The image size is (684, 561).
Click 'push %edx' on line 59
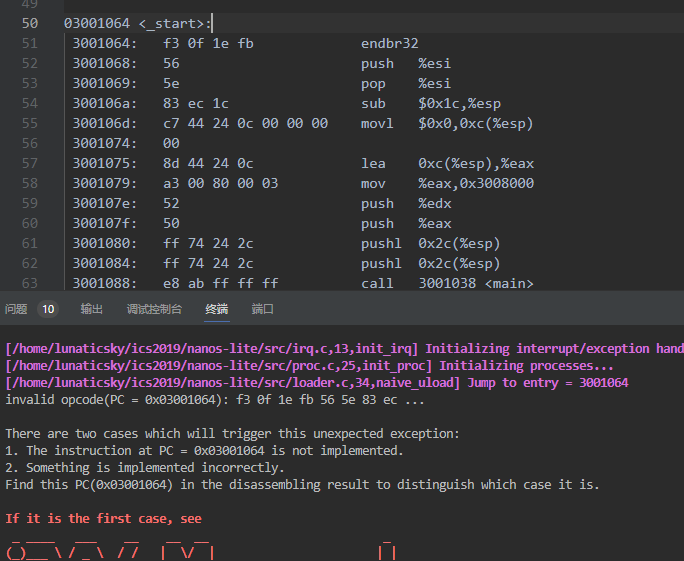406,203
